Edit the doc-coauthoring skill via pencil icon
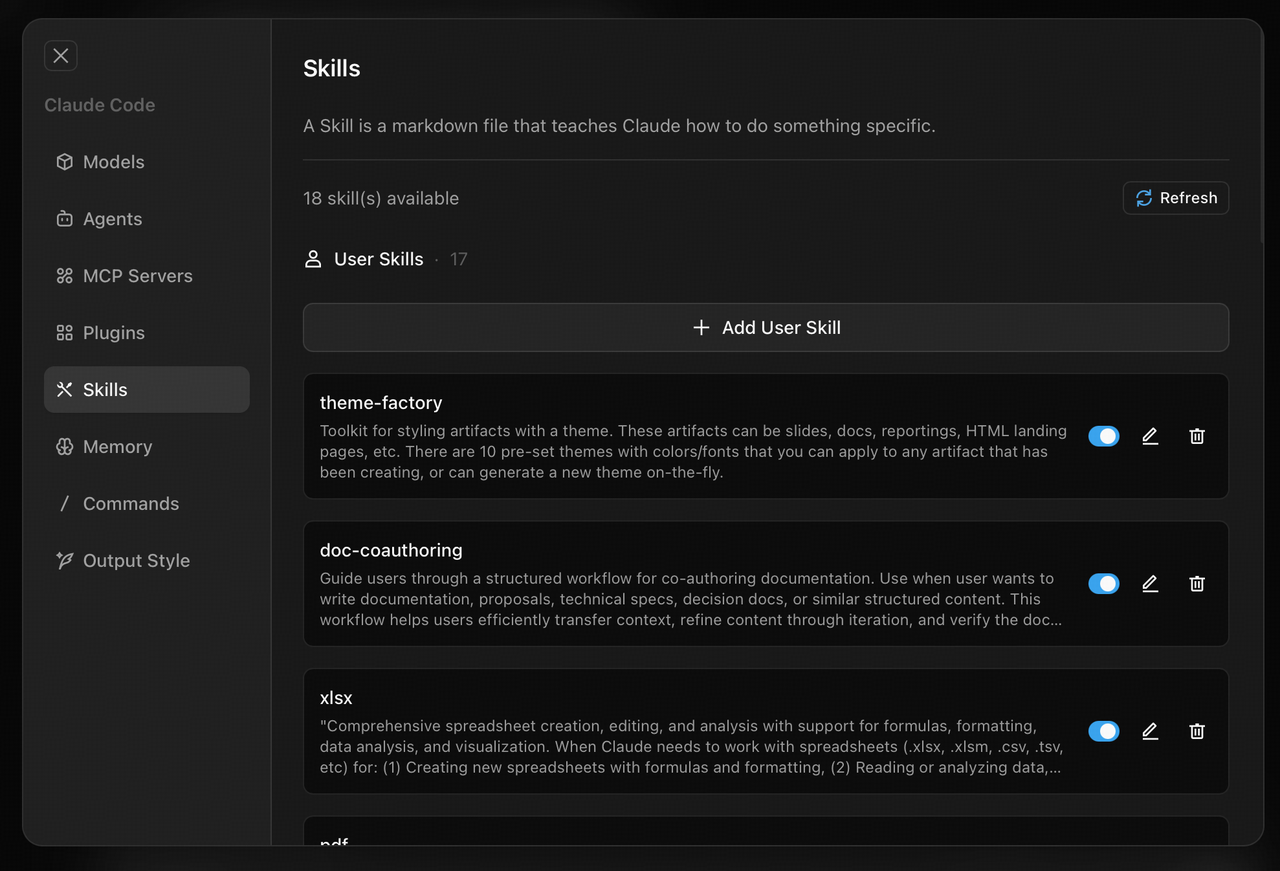The height and width of the screenshot is (871, 1280). [1150, 583]
